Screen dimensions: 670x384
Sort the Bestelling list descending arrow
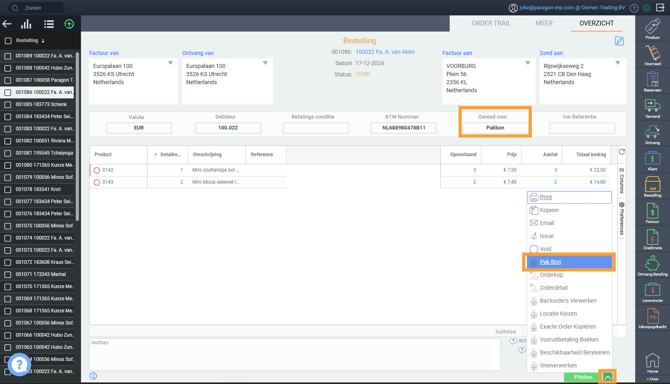(43, 41)
